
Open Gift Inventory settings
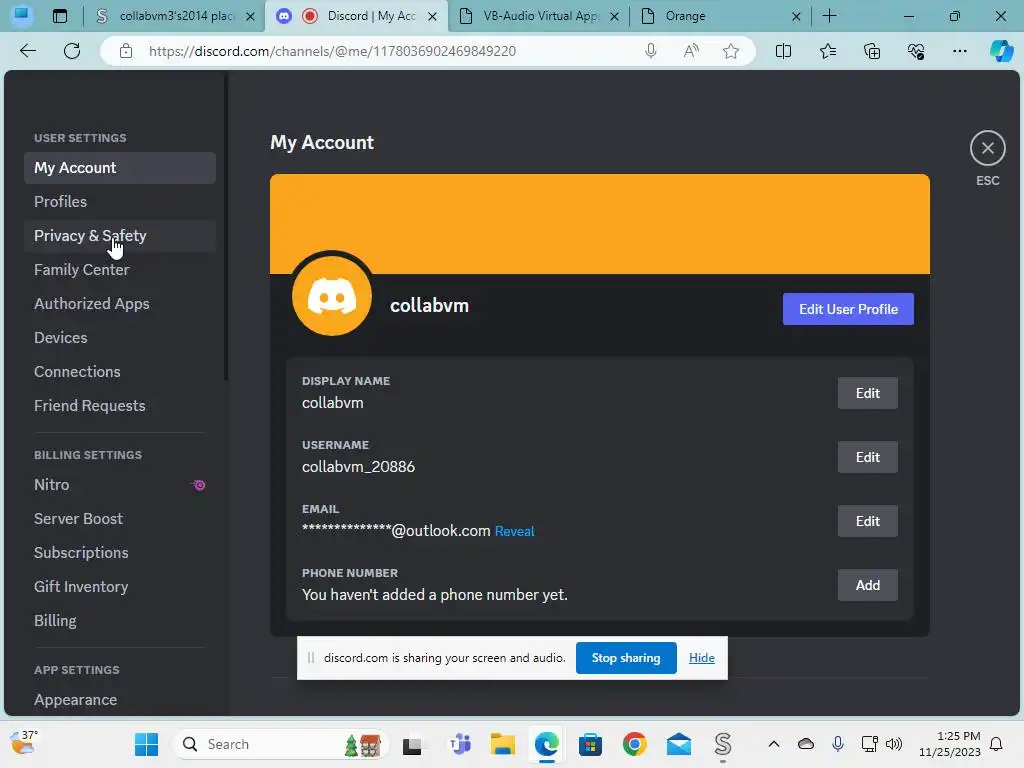coord(120,586)
